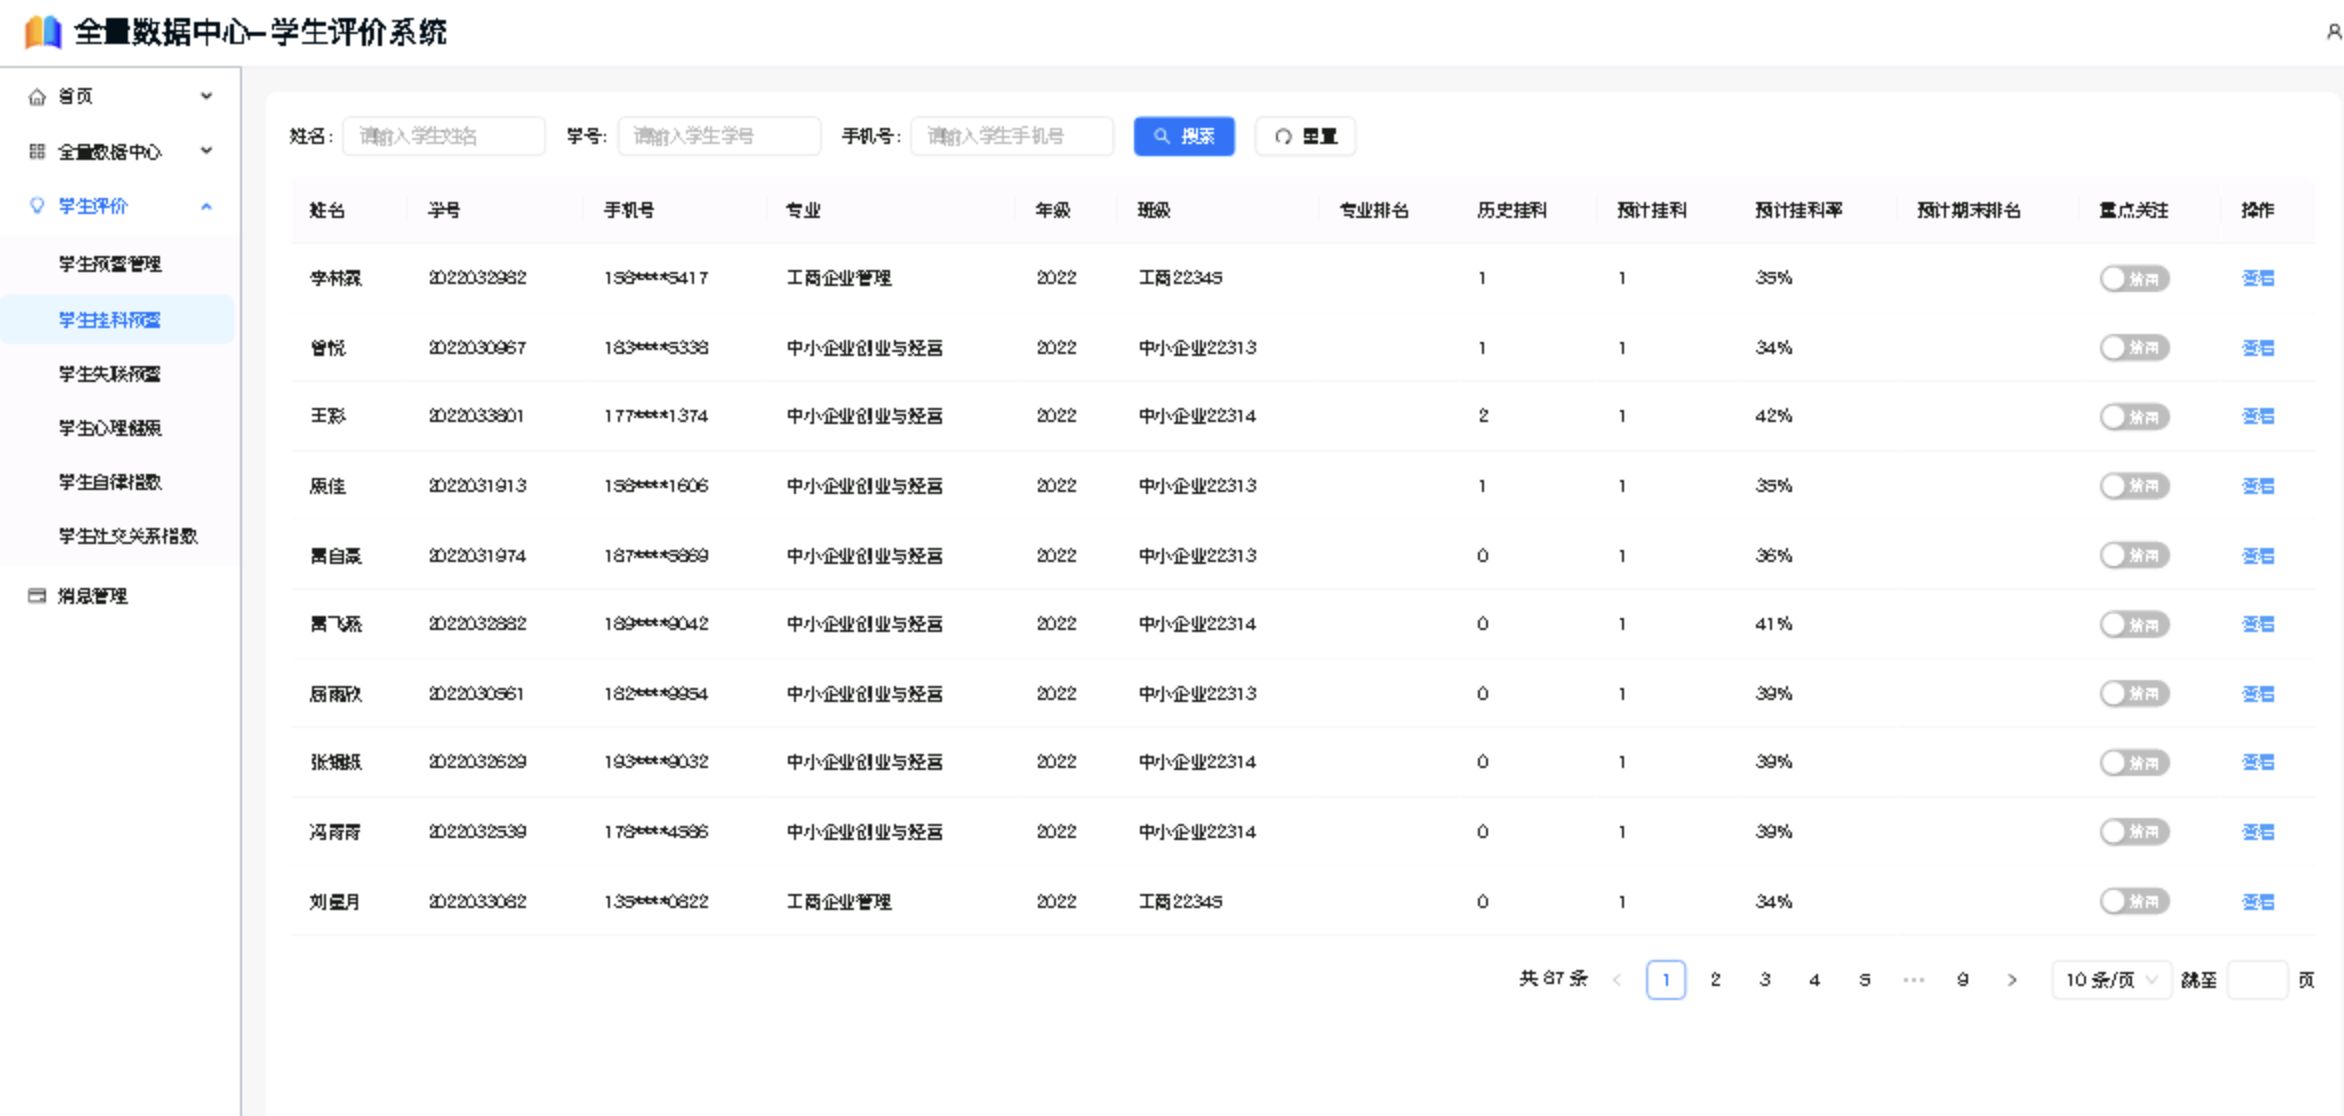Click the 重置 reset button
This screenshot has height=1116, width=2344.
(x=1305, y=136)
